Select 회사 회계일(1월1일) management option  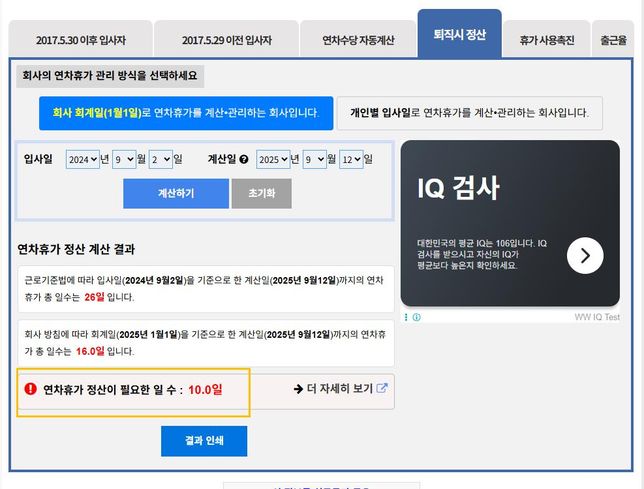[x=185, y=113]
